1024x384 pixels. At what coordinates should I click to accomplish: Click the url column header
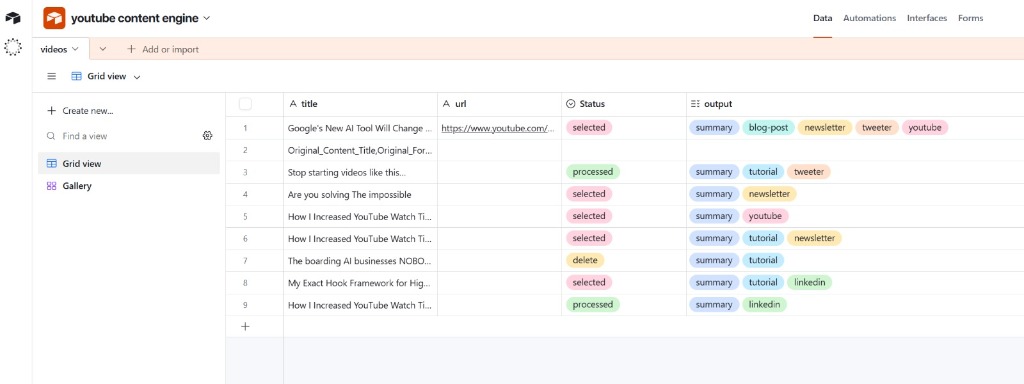click(500, 104)
